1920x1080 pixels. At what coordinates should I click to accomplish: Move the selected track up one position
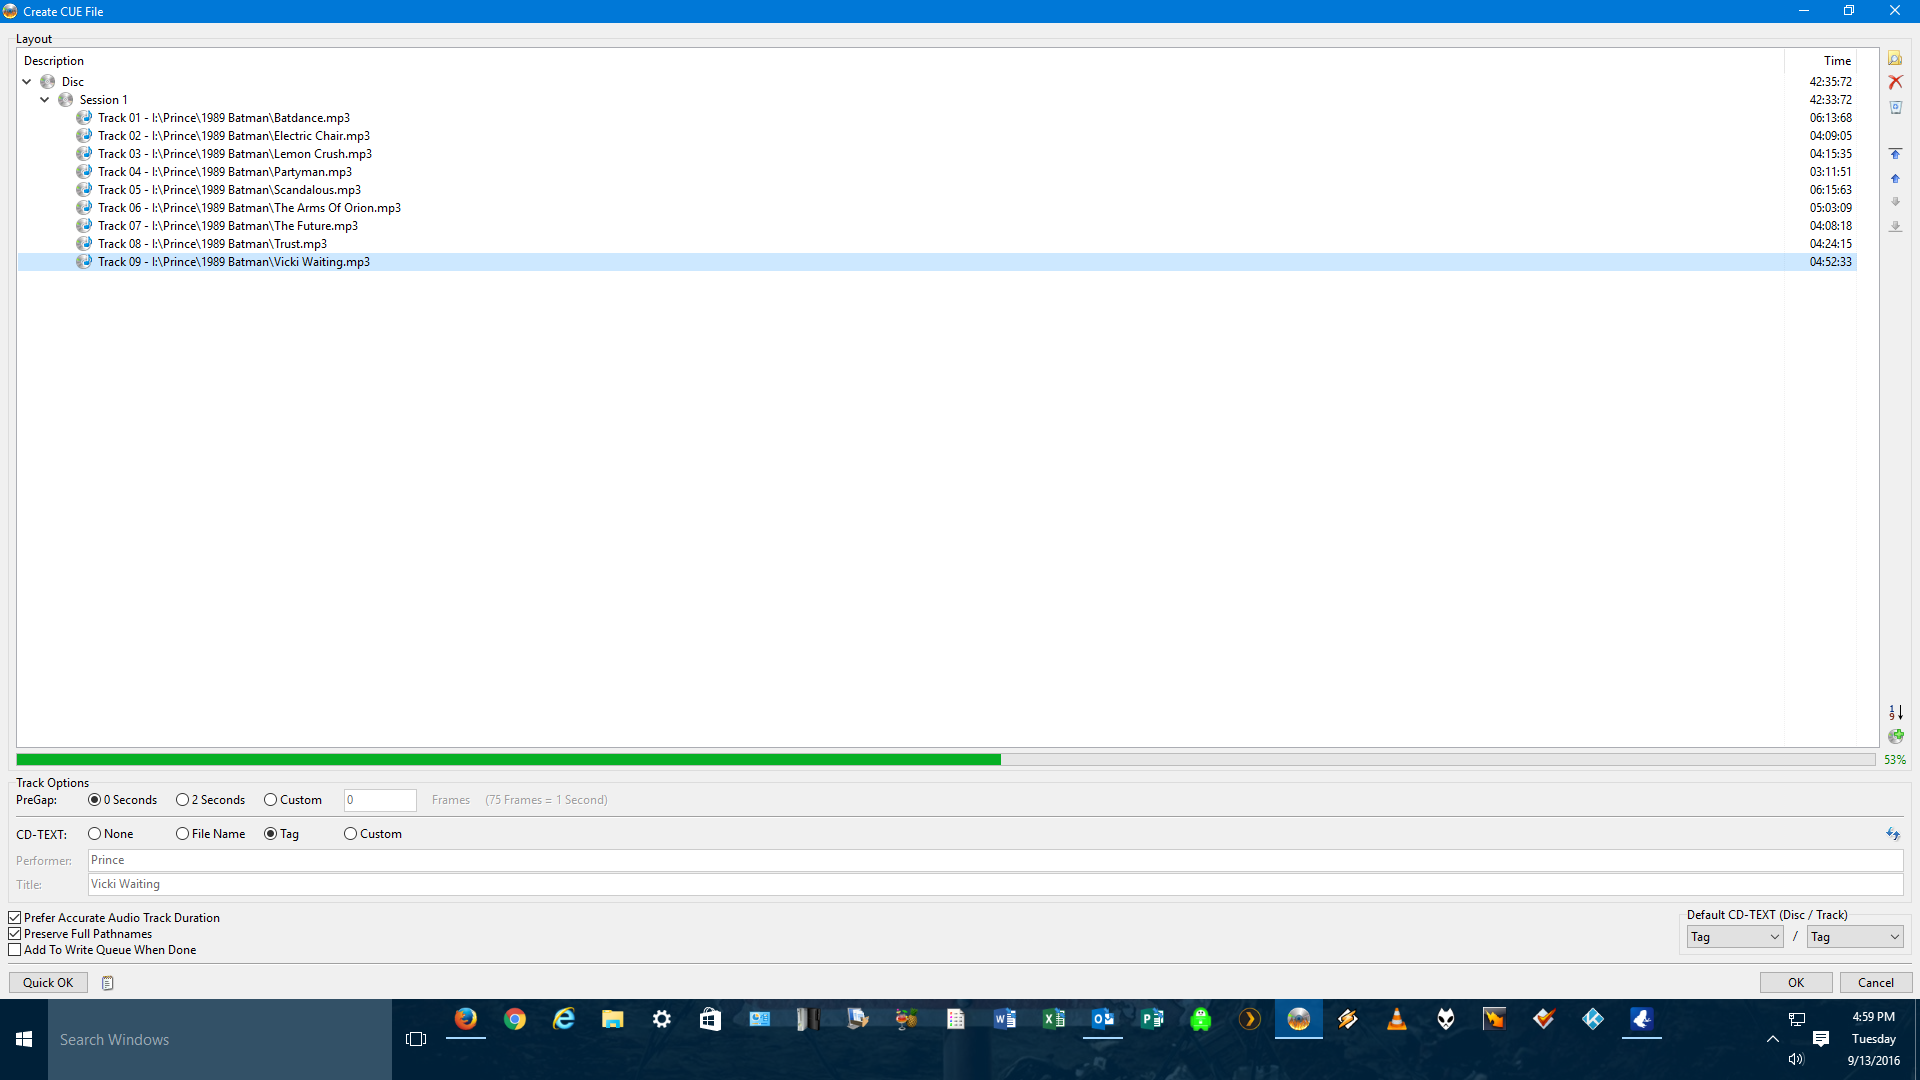tap(1896, 178)
